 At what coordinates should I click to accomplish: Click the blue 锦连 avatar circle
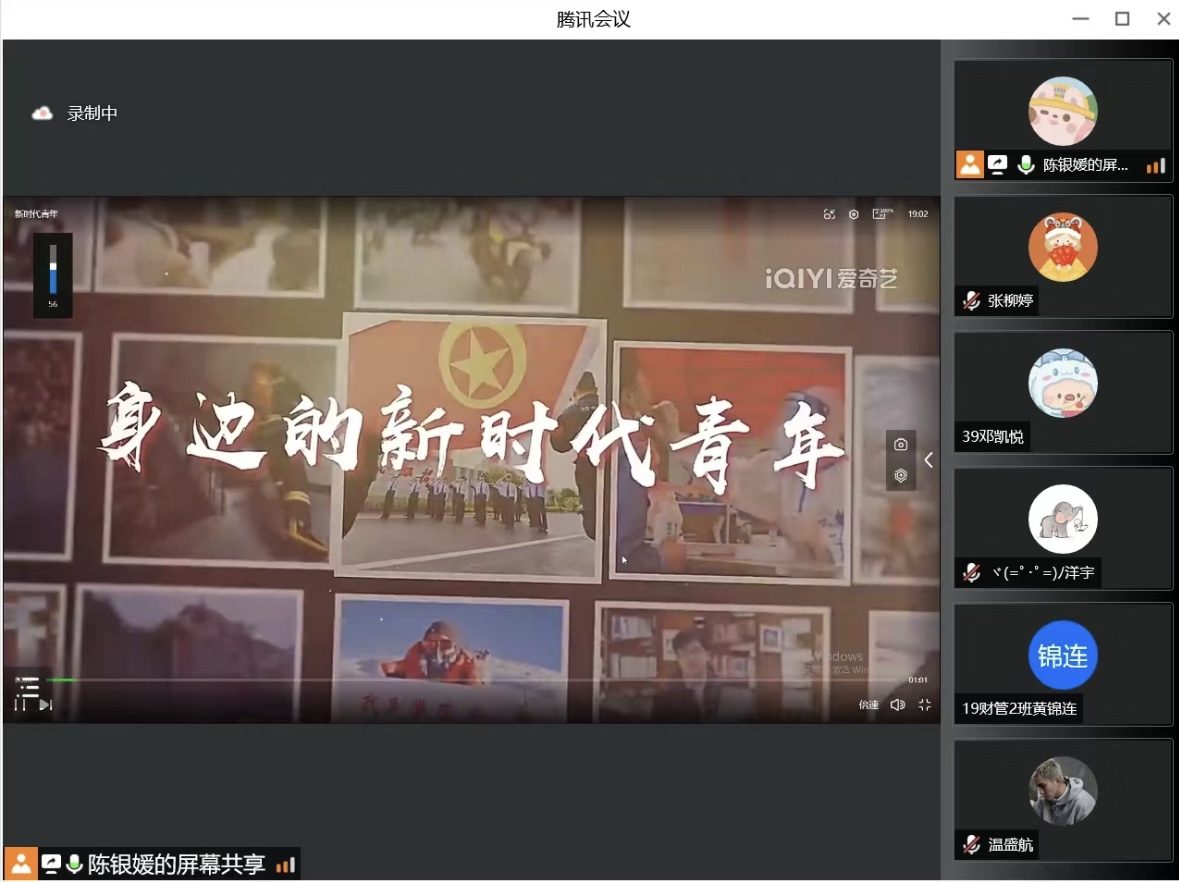1062,656
